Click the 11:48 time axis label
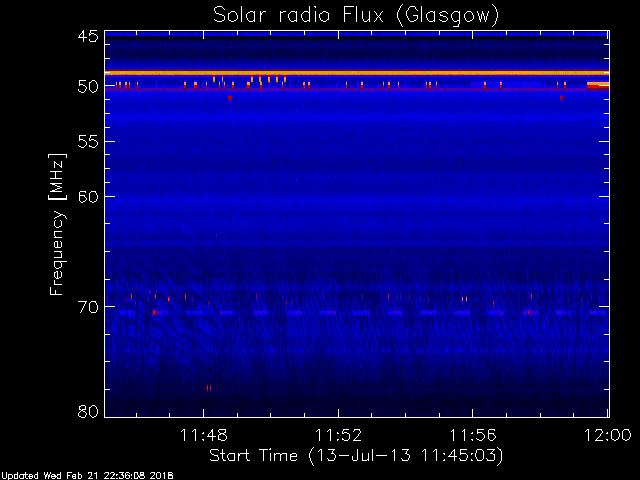The image size is (640, 480). (x=204, y=436)
